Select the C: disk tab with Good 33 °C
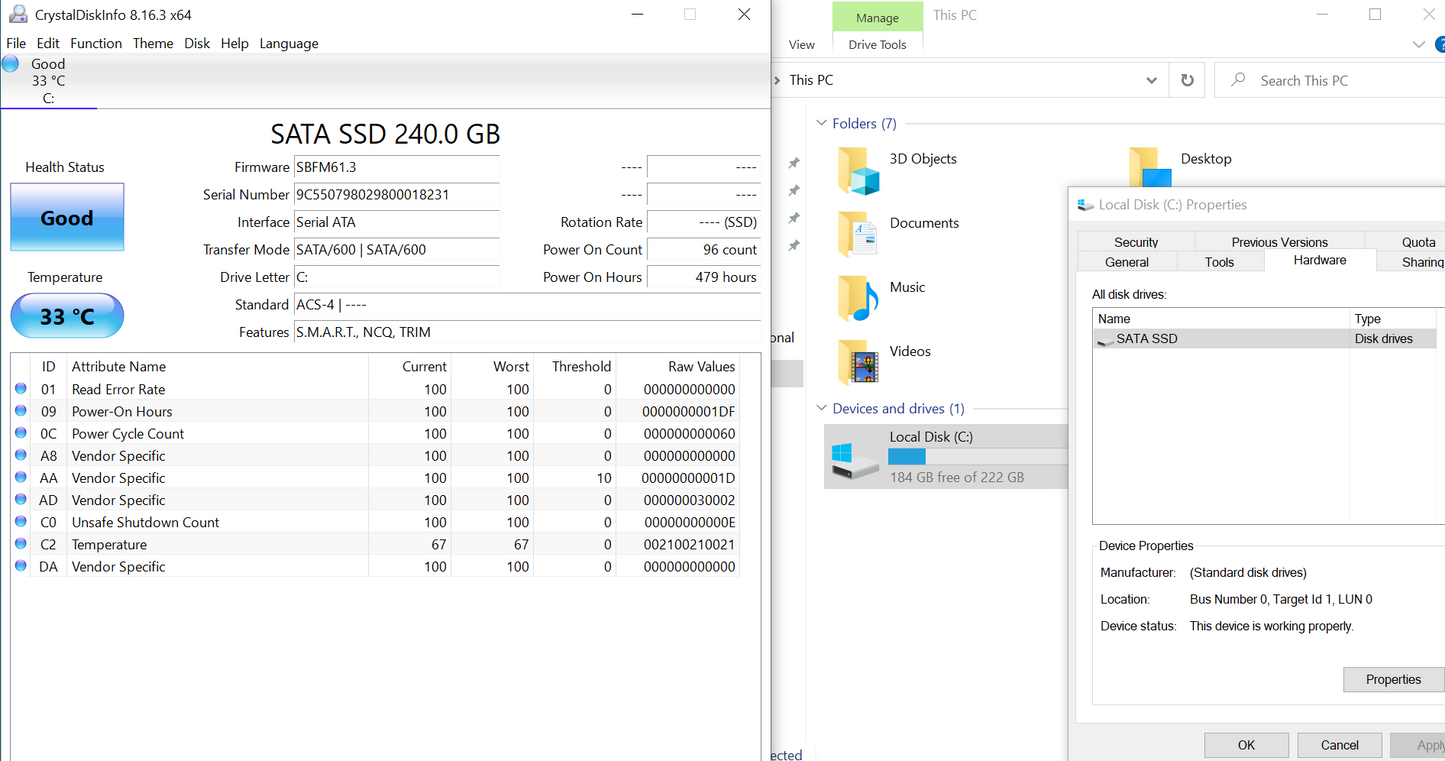Image resolution: width=1445 pixels, height=761 pixels. point(48,81)
